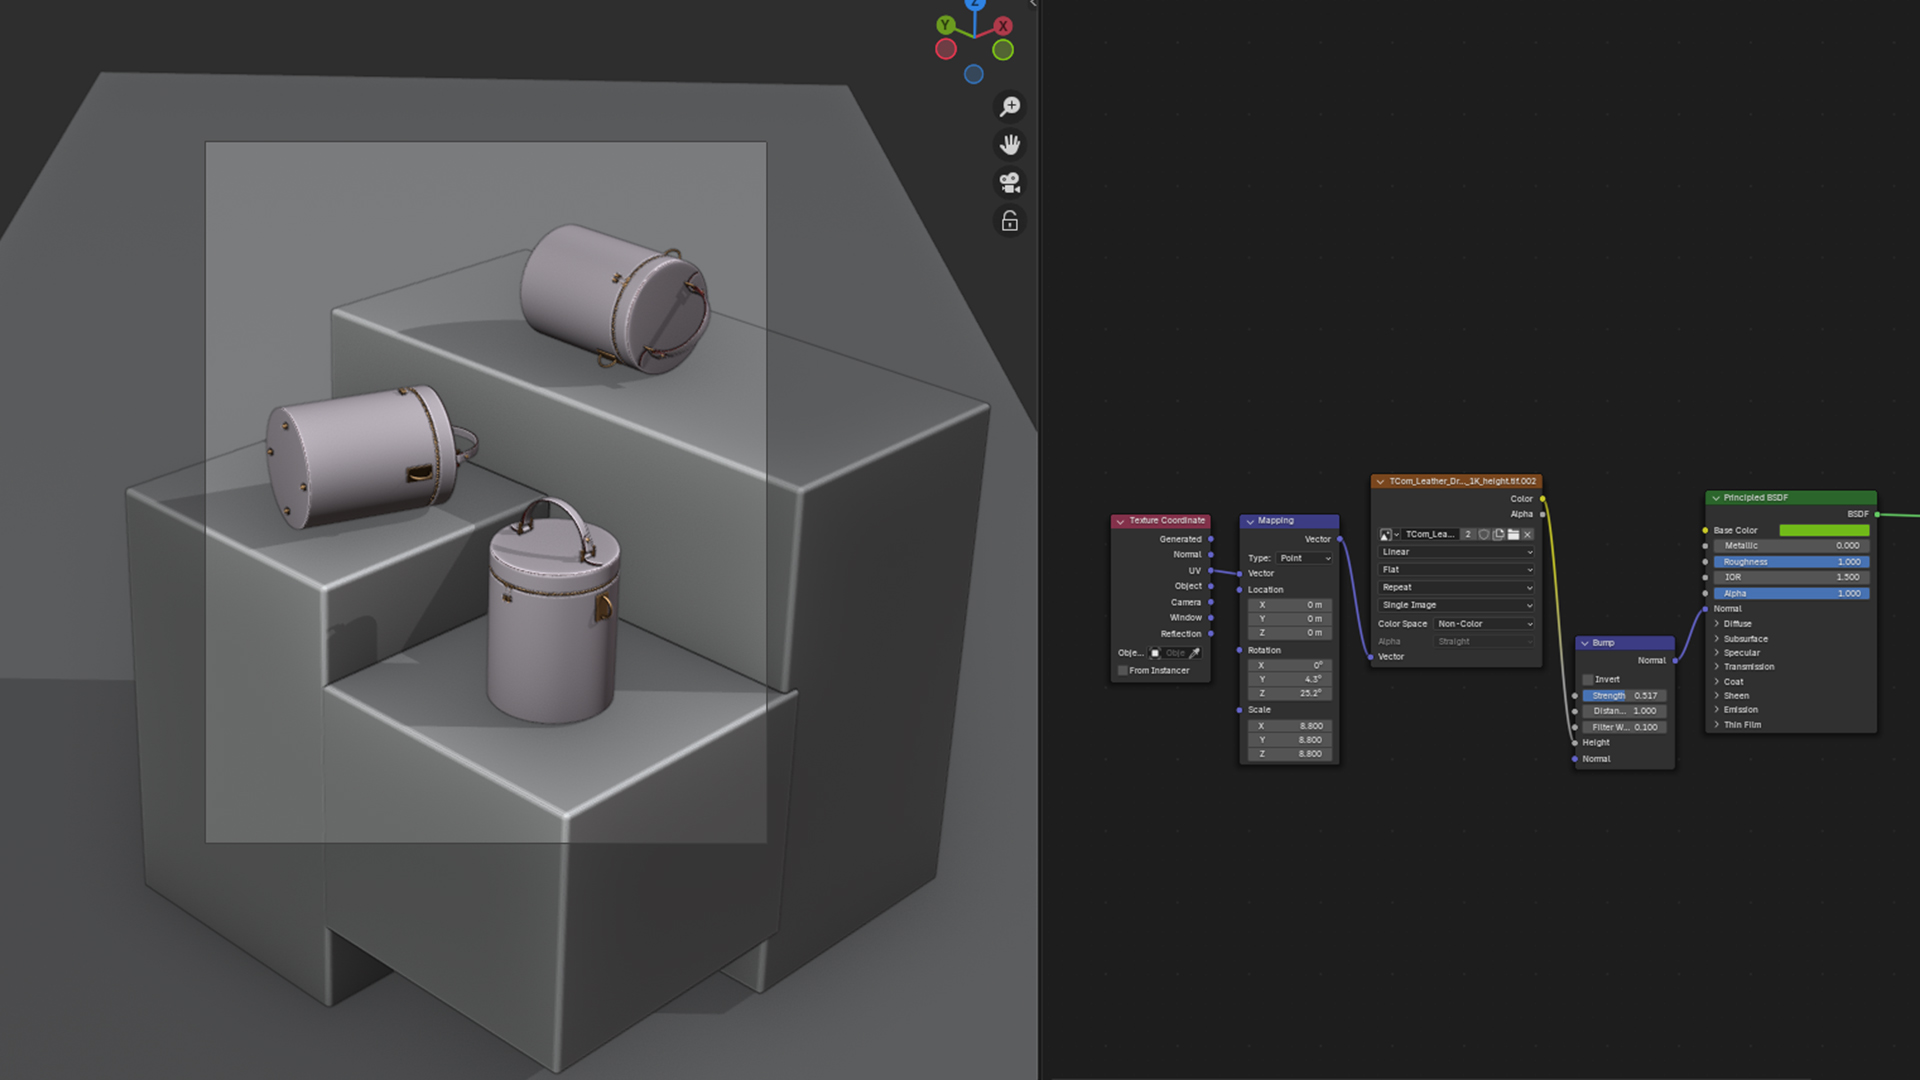Collapse the Texture Coordinate node header
The height and width of the screenshot is (1080, 1920).
(1120, 521)
